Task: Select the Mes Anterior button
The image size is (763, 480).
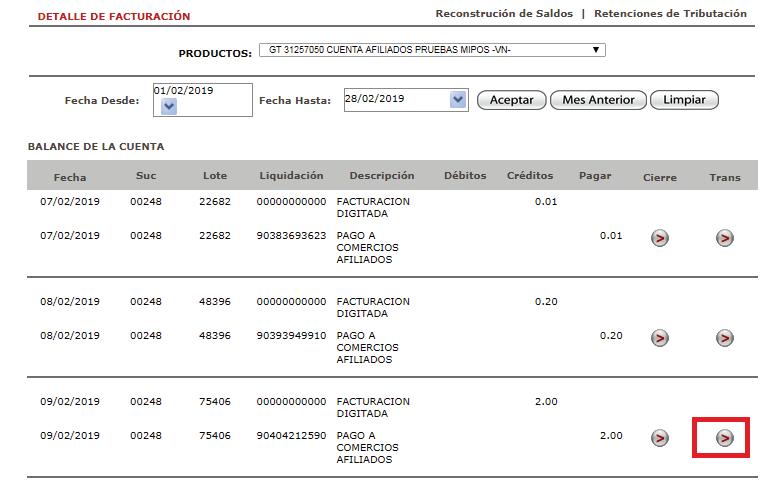Action: pyautogui.click(x=598, y=100)
